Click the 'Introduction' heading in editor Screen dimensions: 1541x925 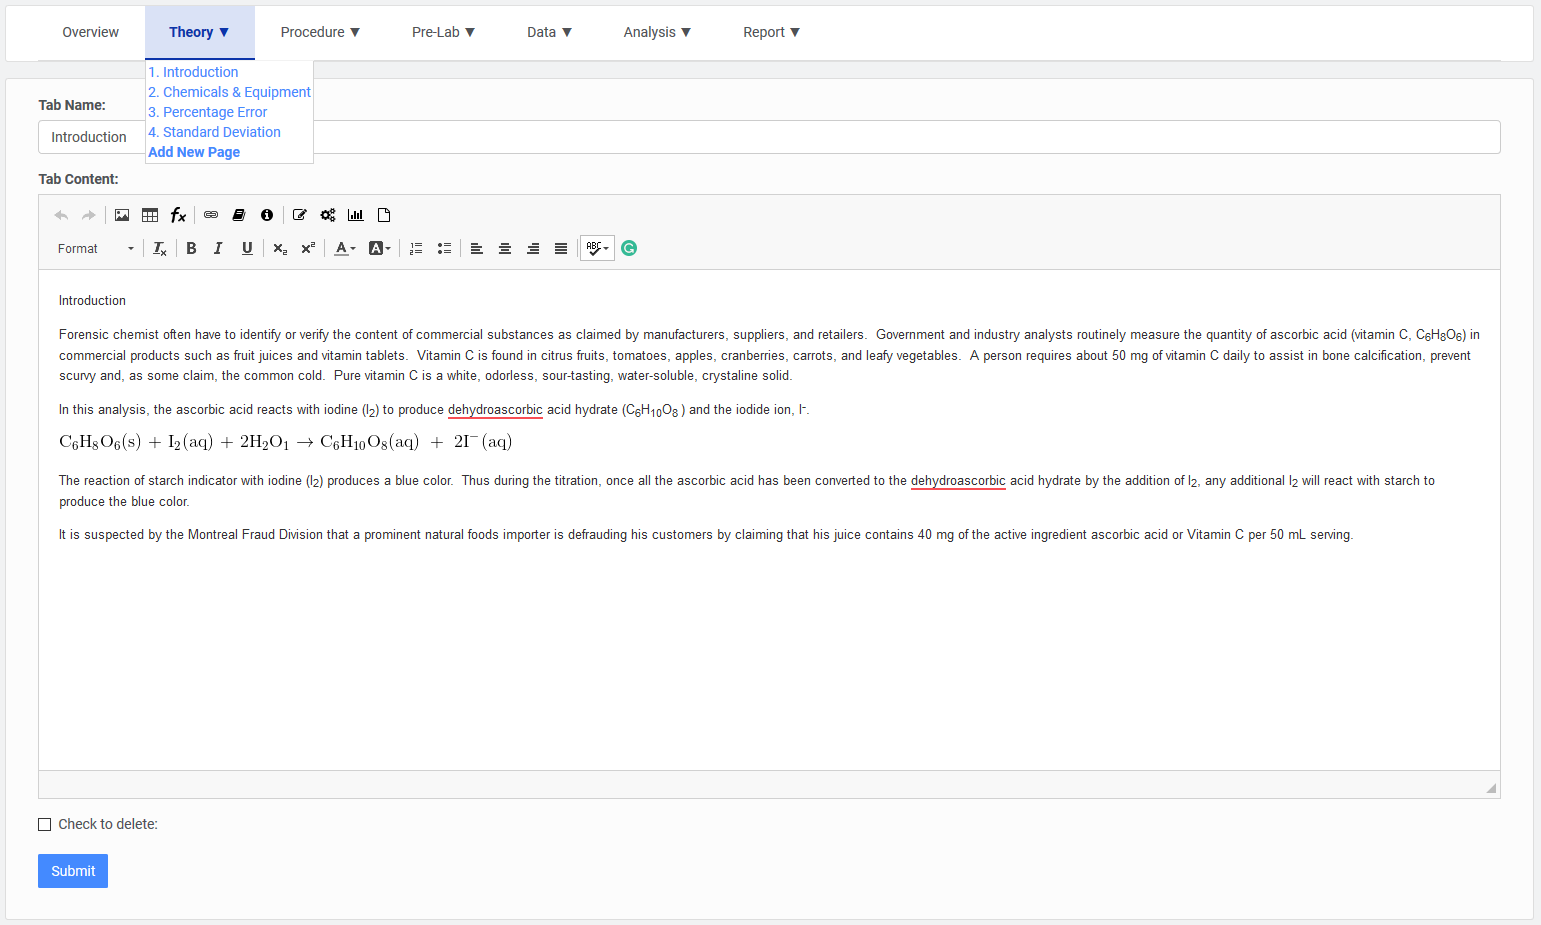[x=92, y=300]
